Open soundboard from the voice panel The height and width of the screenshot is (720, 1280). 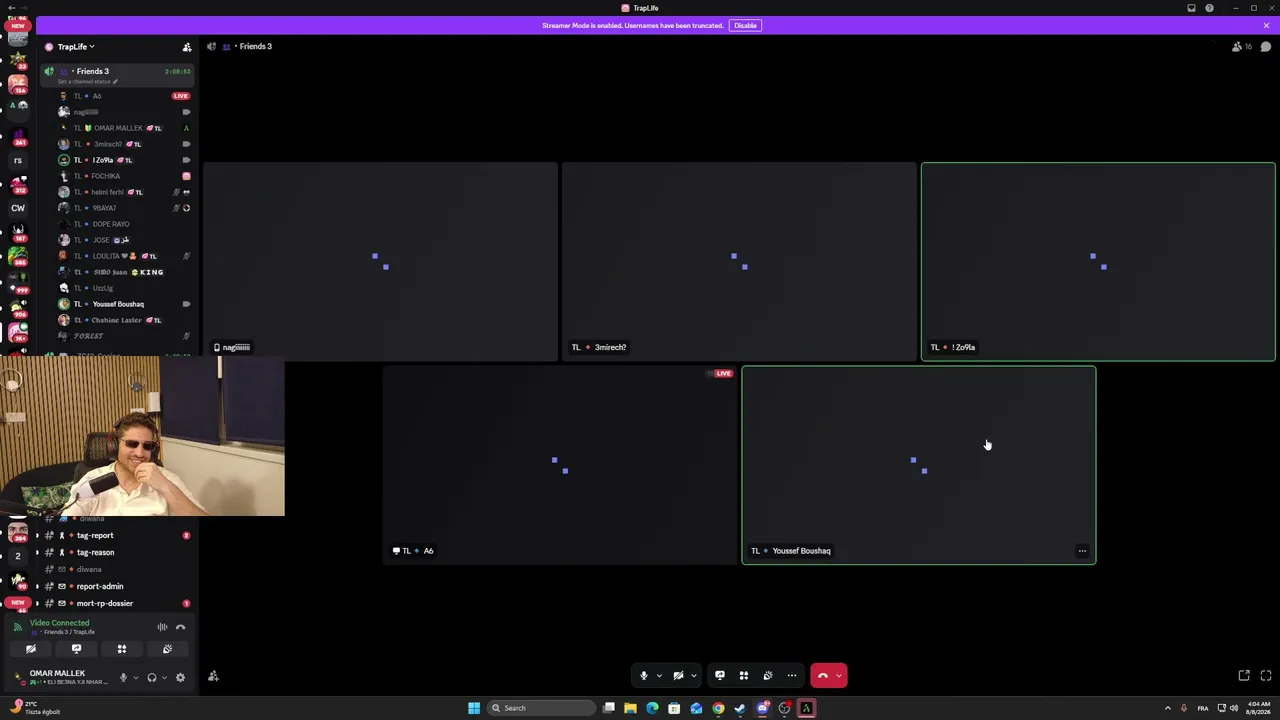coord(167,649)
